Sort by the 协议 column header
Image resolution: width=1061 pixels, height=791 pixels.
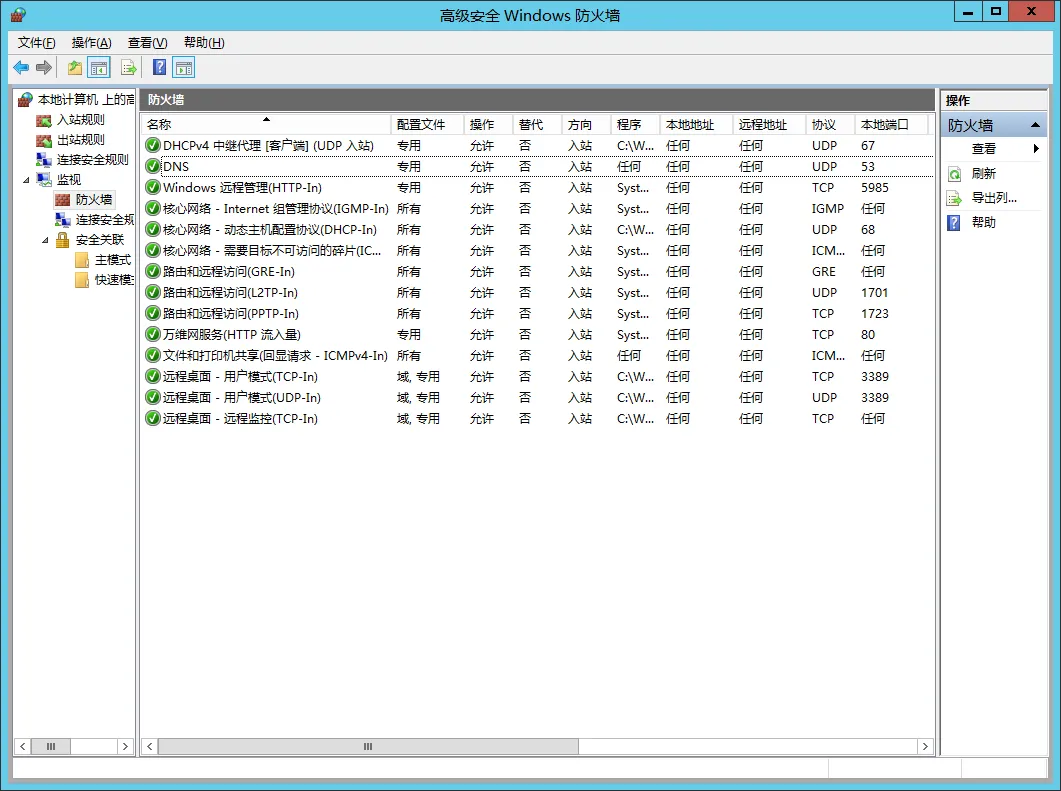[830, 125]
